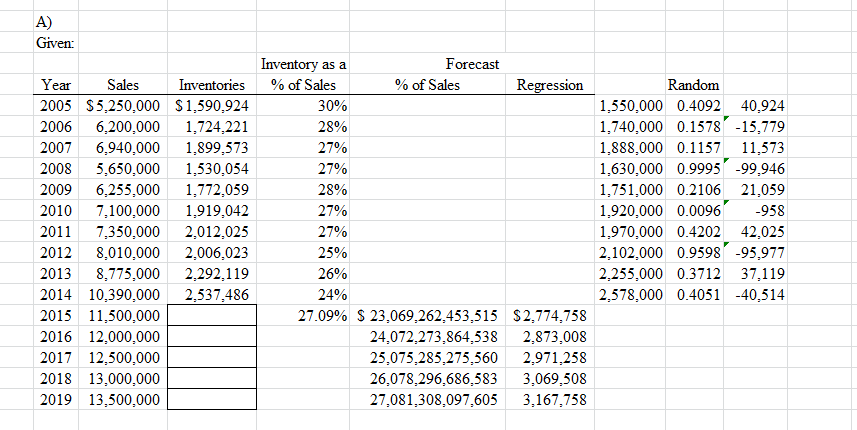The height and width of the screenshot is (430, 857).
Task: Select the empty 2015 Inventories cell
Action: coord(212,316)
